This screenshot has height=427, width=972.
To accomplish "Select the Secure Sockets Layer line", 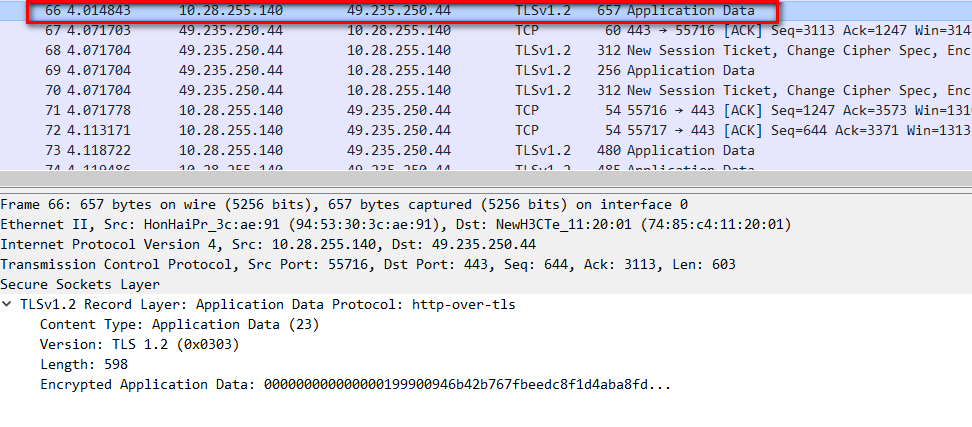I will point(82,284).
